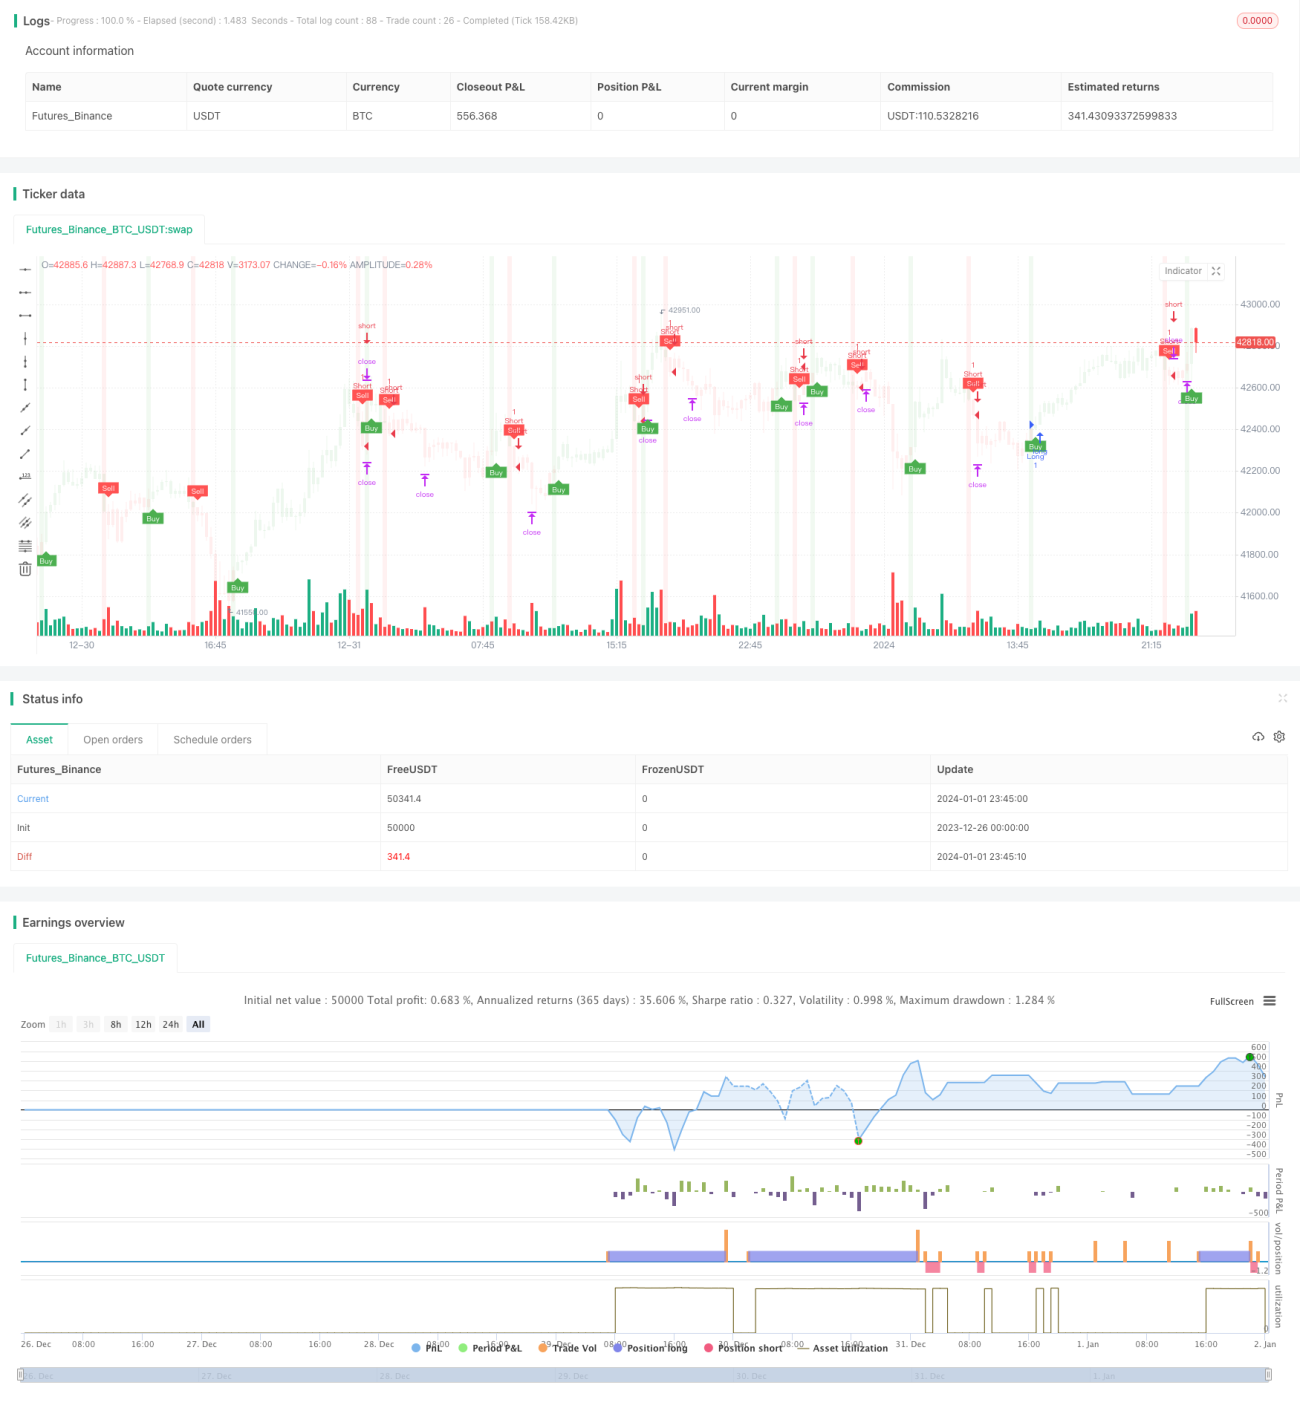This screenshot has width=1300, height=1405.
Task: Select the vertical segment drawing tool
Action: coord(25,384)
